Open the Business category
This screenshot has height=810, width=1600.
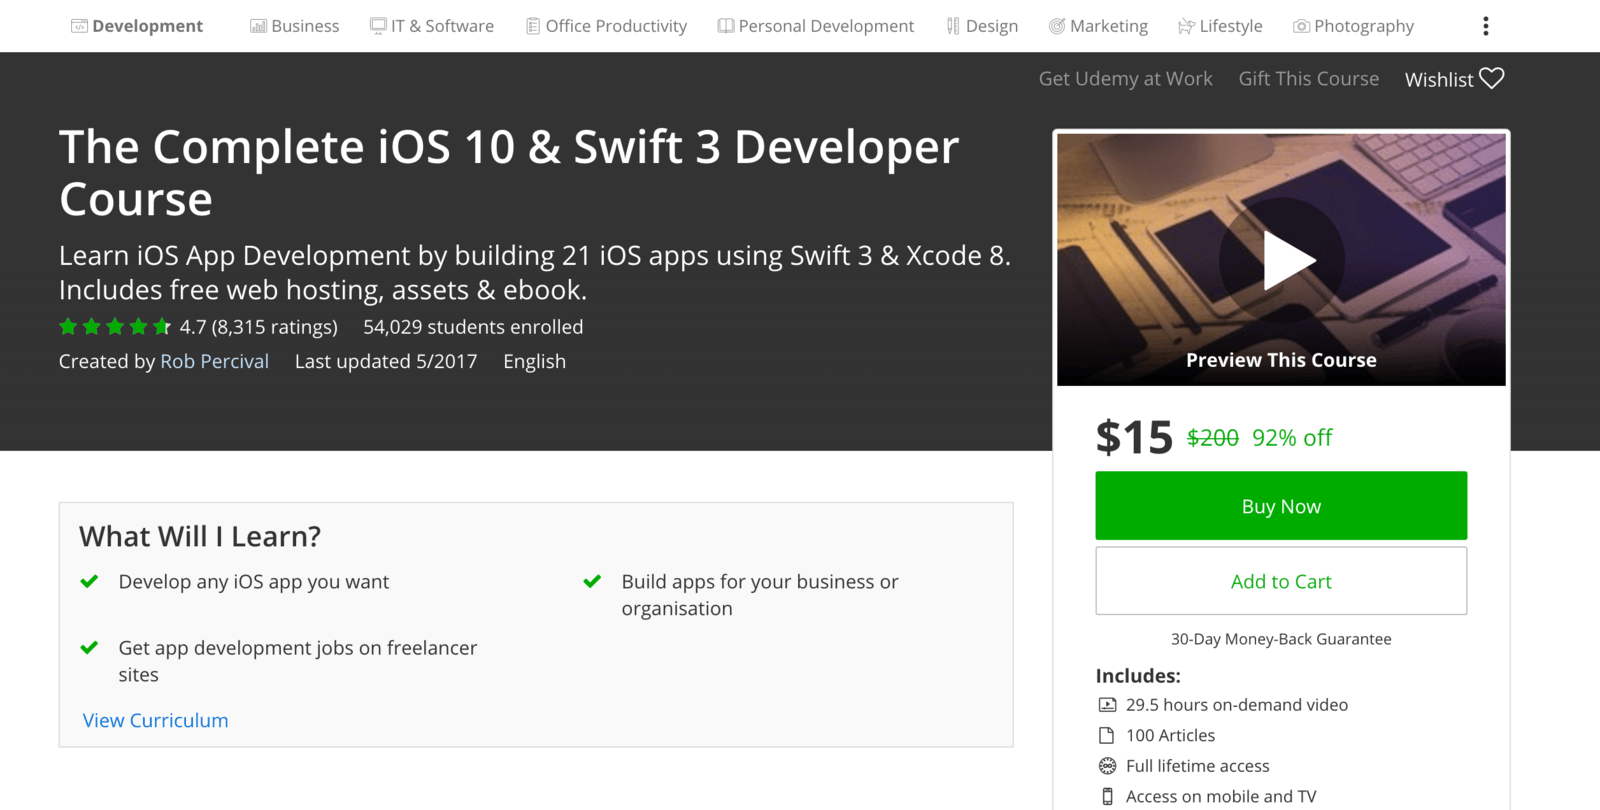[294, 26]
